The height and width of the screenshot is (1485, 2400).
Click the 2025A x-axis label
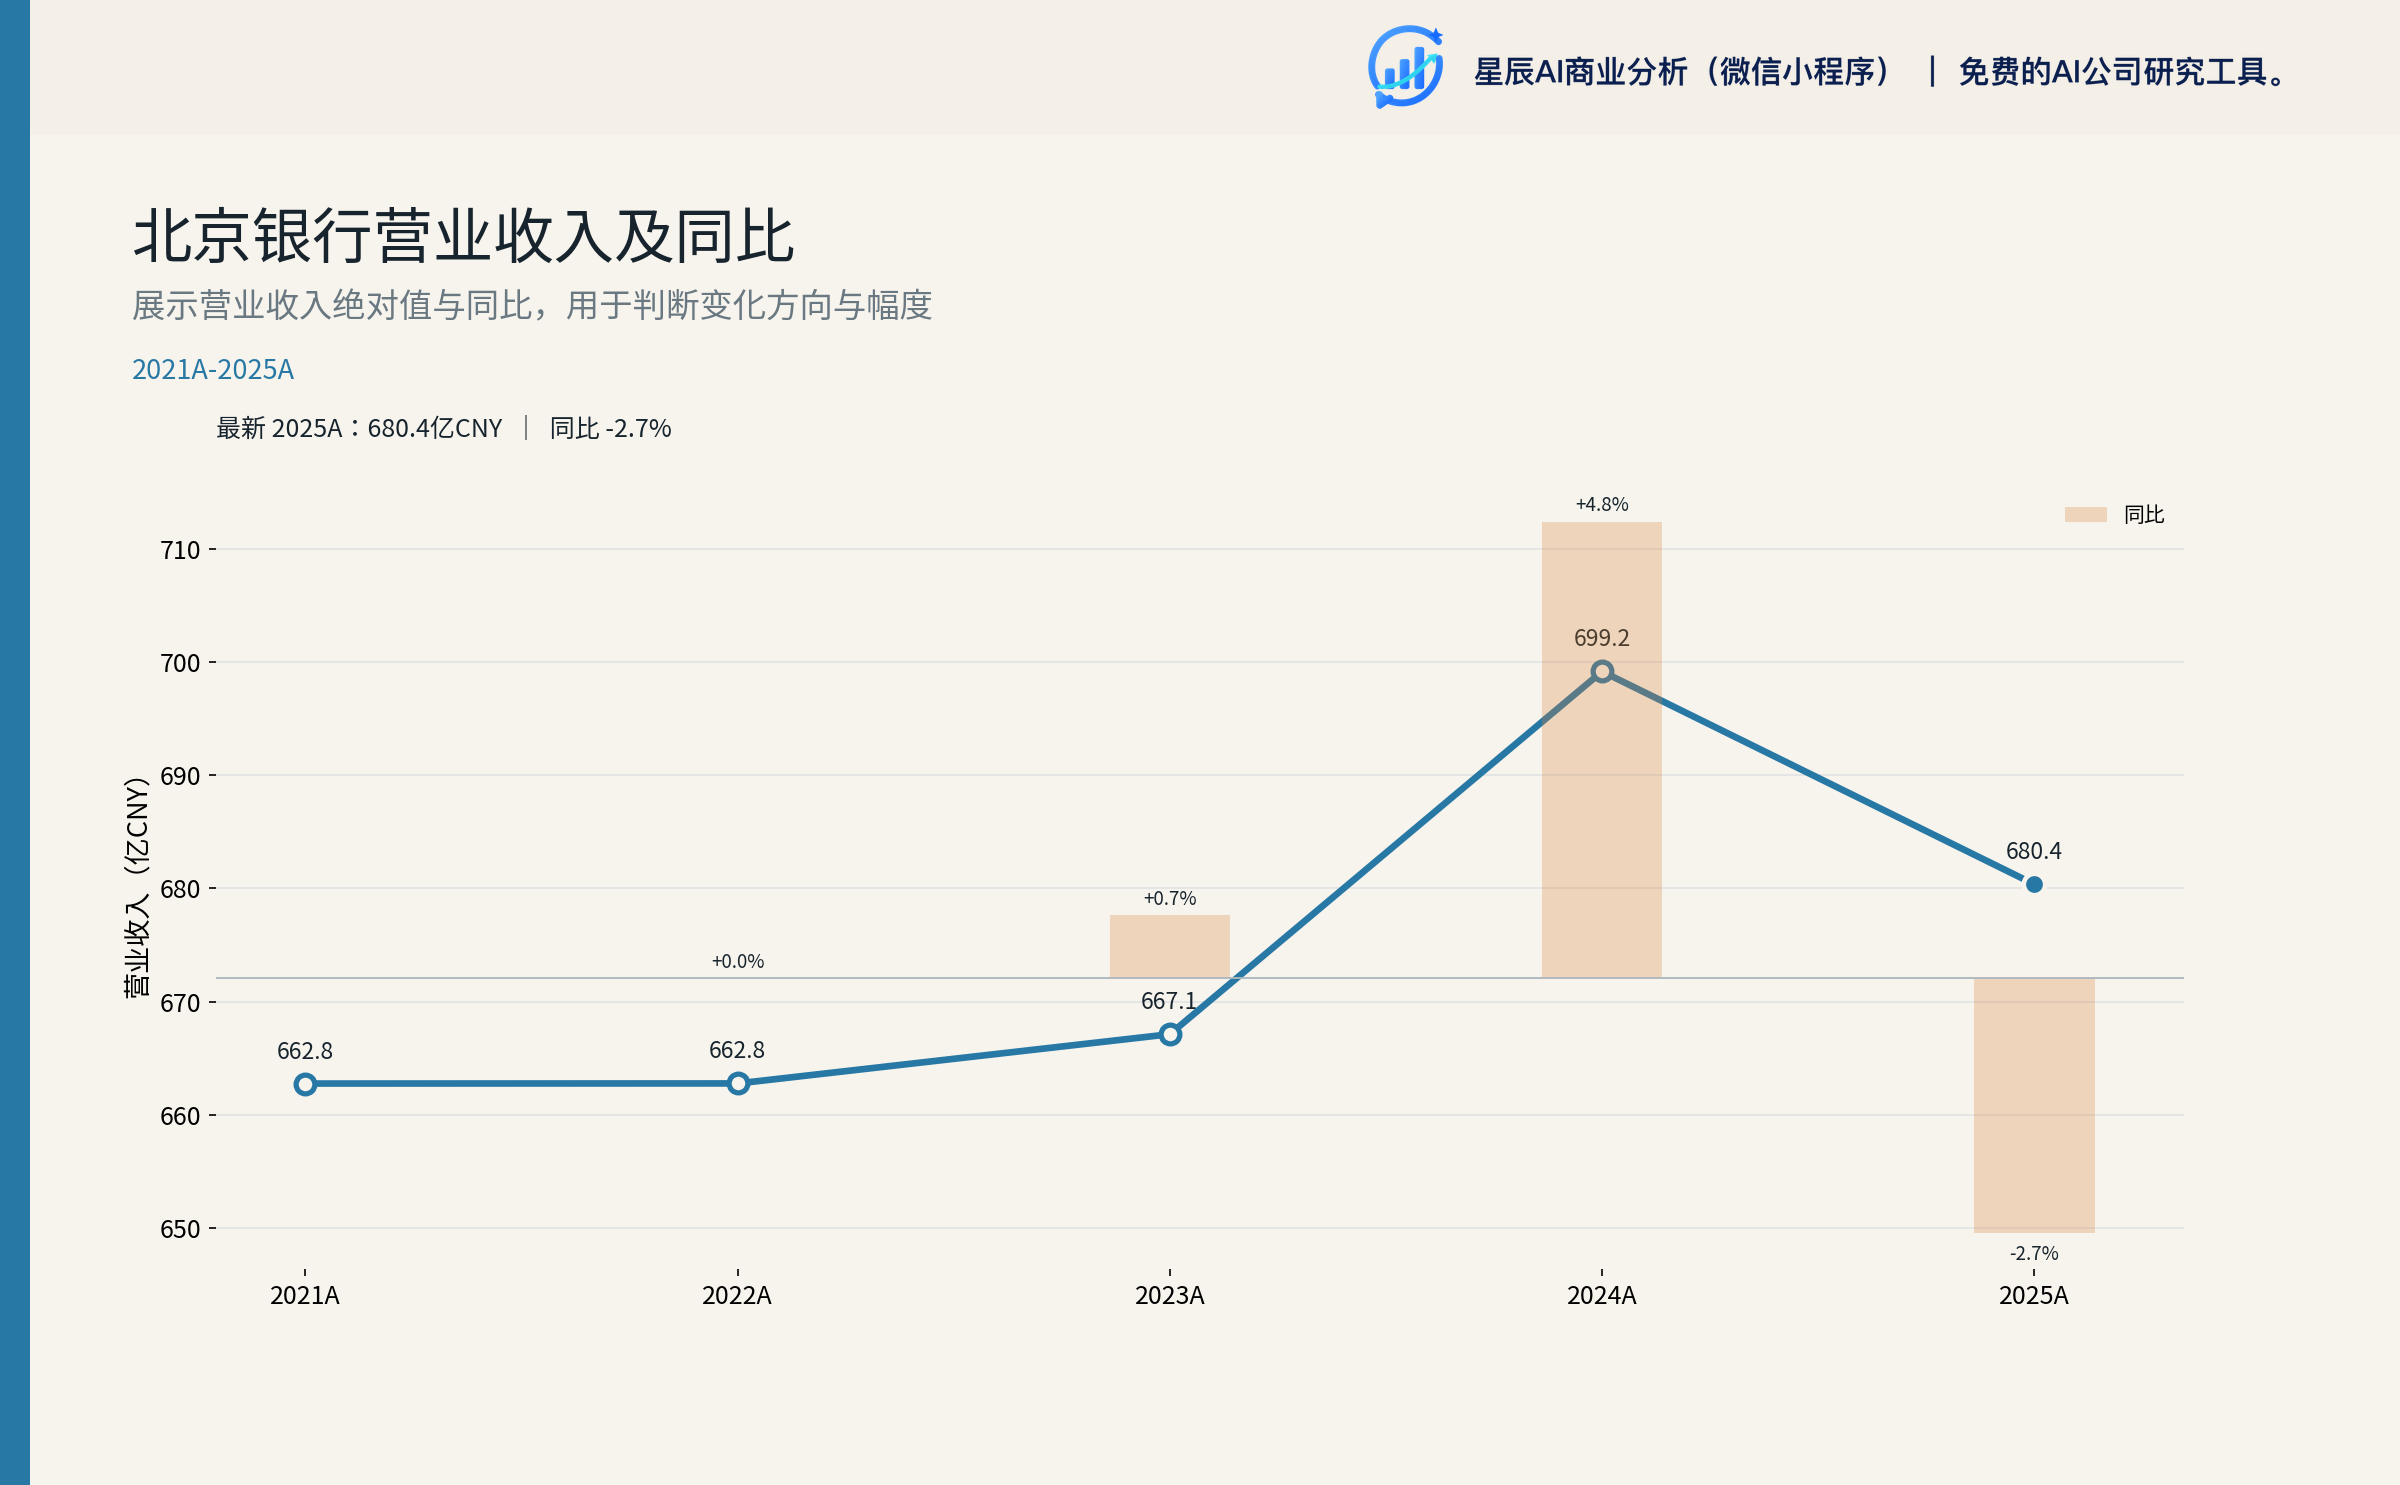pos(2034,1296)
